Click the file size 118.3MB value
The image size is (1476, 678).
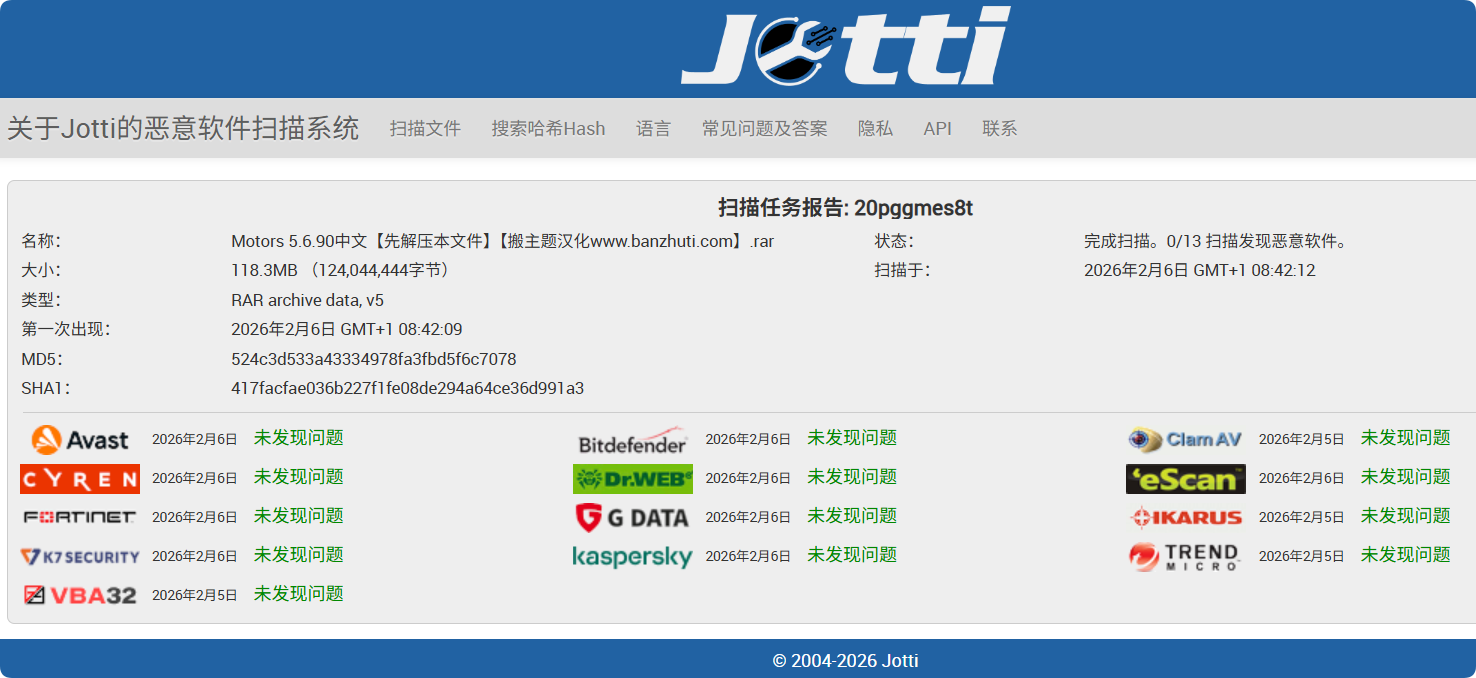point(341,270)
